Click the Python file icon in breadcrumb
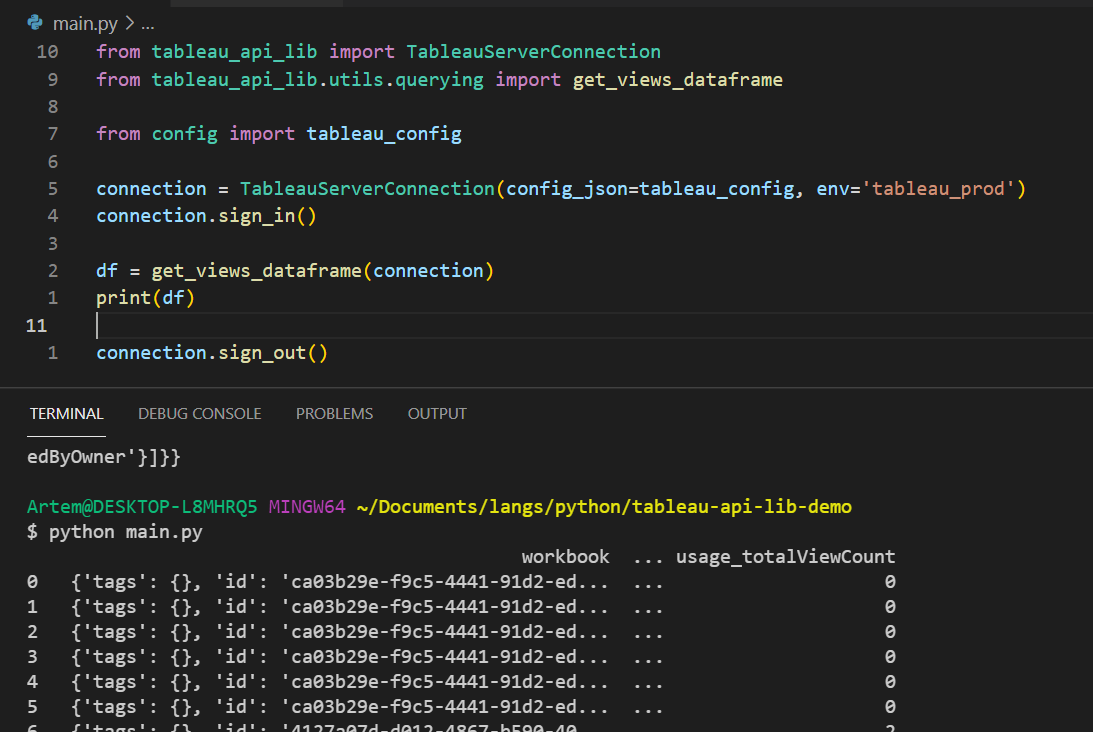This screenshot has height=732, width=1093. point(35,23)
